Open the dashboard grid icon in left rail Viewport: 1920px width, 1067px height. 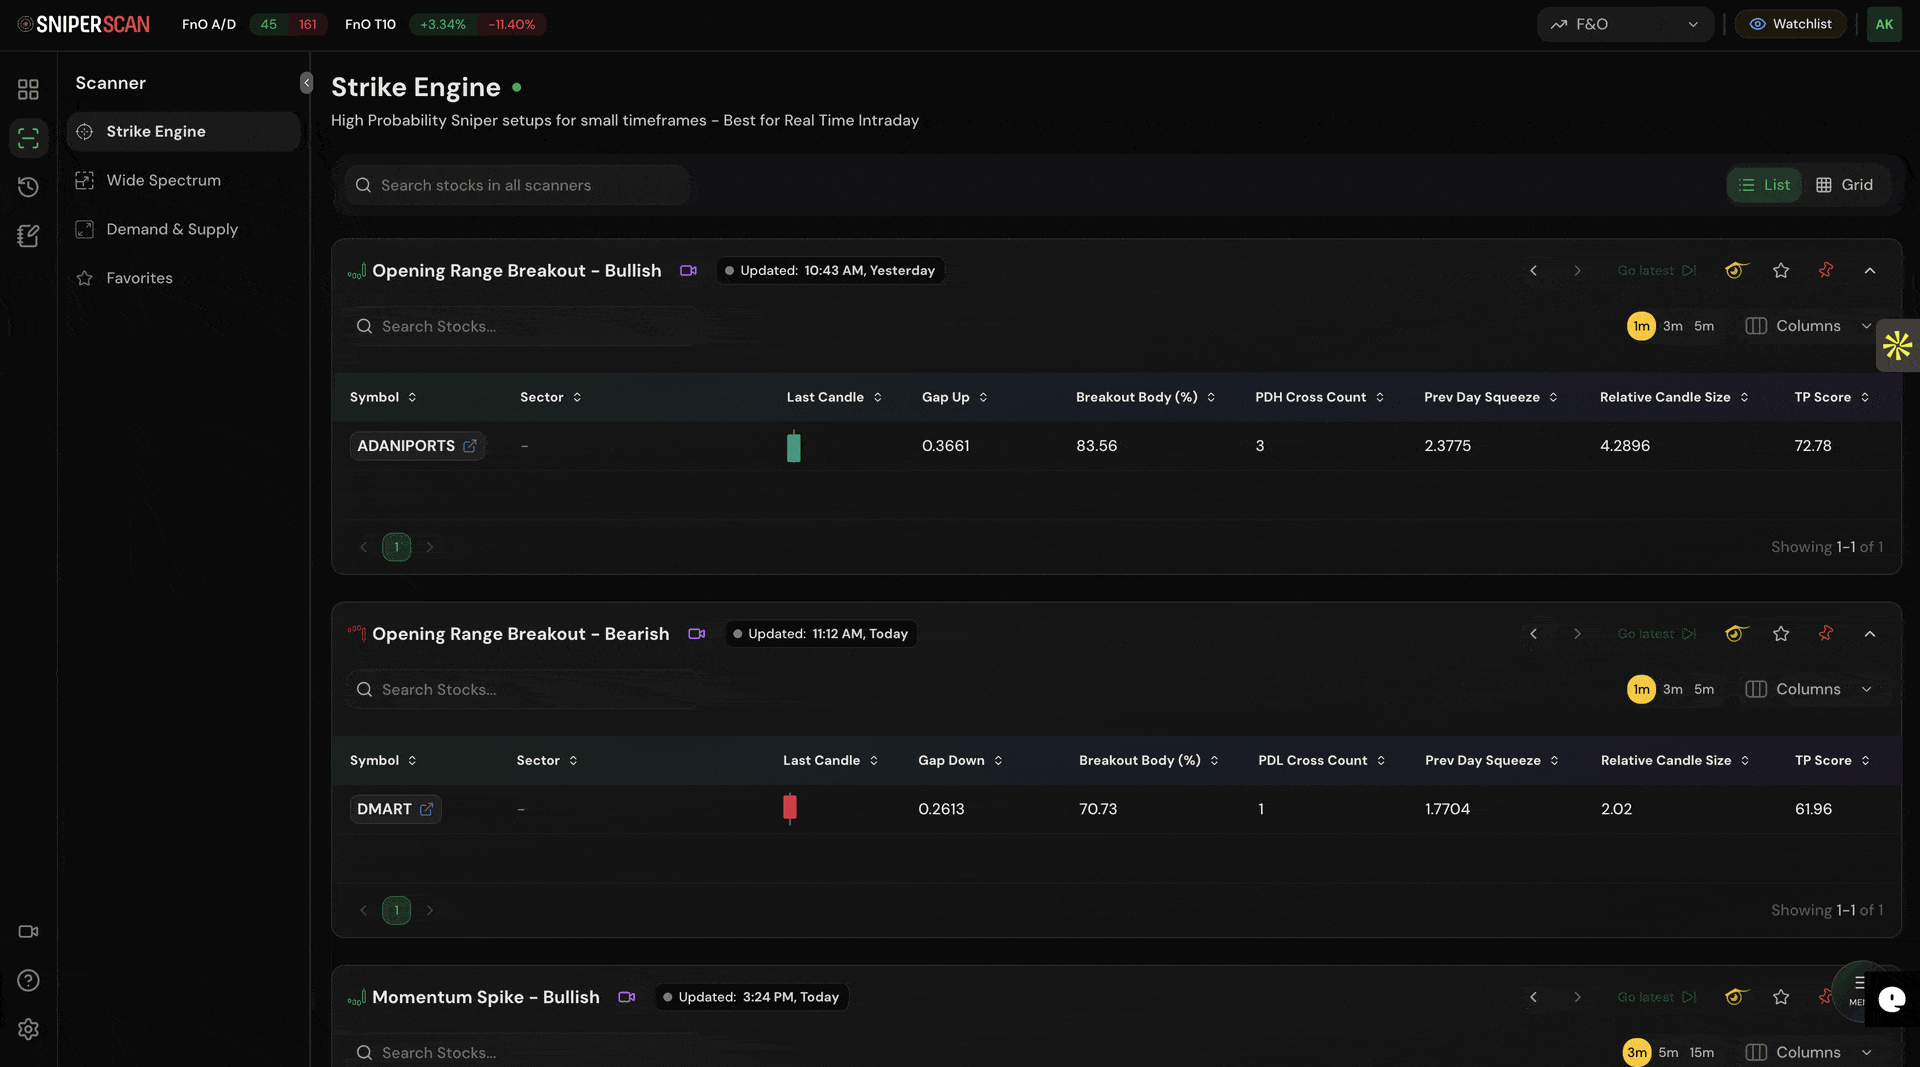[x=28, y=89]
